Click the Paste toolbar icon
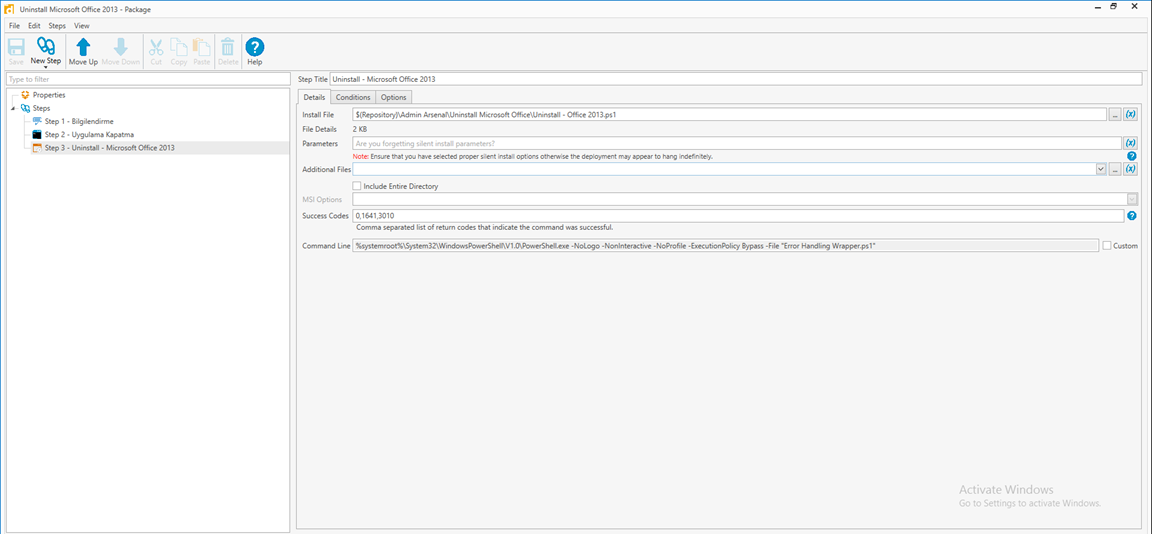This screenshot has height=534, width=1152. pos(201,48)
